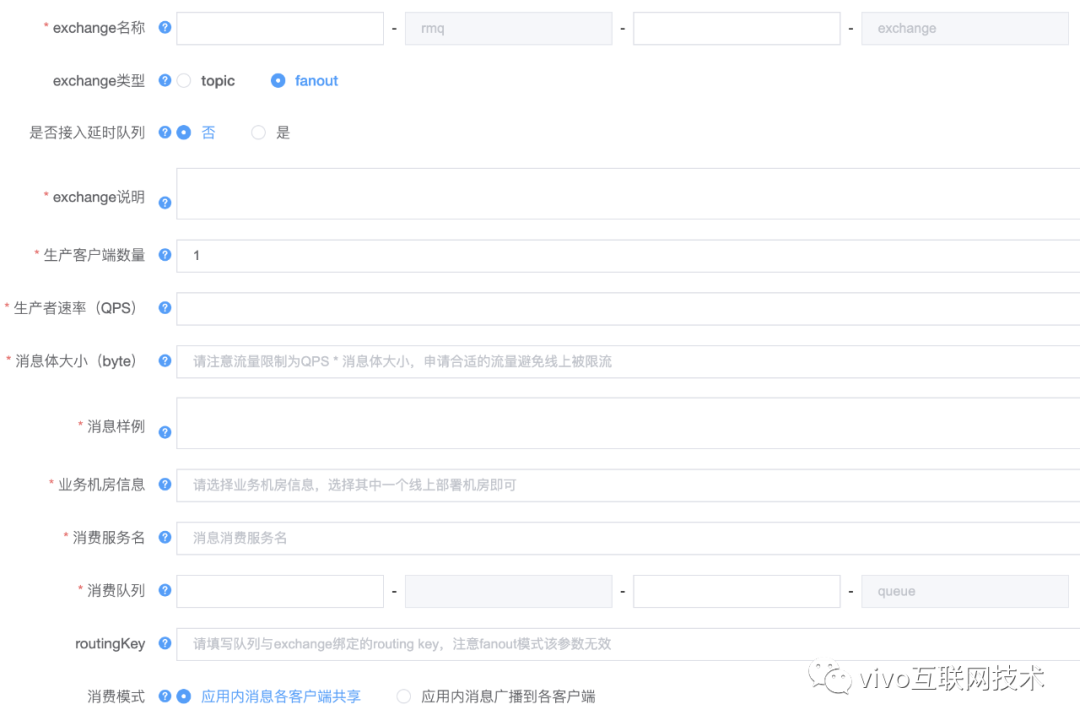Select 应用内消息各客户端共享 consume mode
The height and width of the screenshot is (726, 1080).
pyautogui.click(x=184, y=696)
